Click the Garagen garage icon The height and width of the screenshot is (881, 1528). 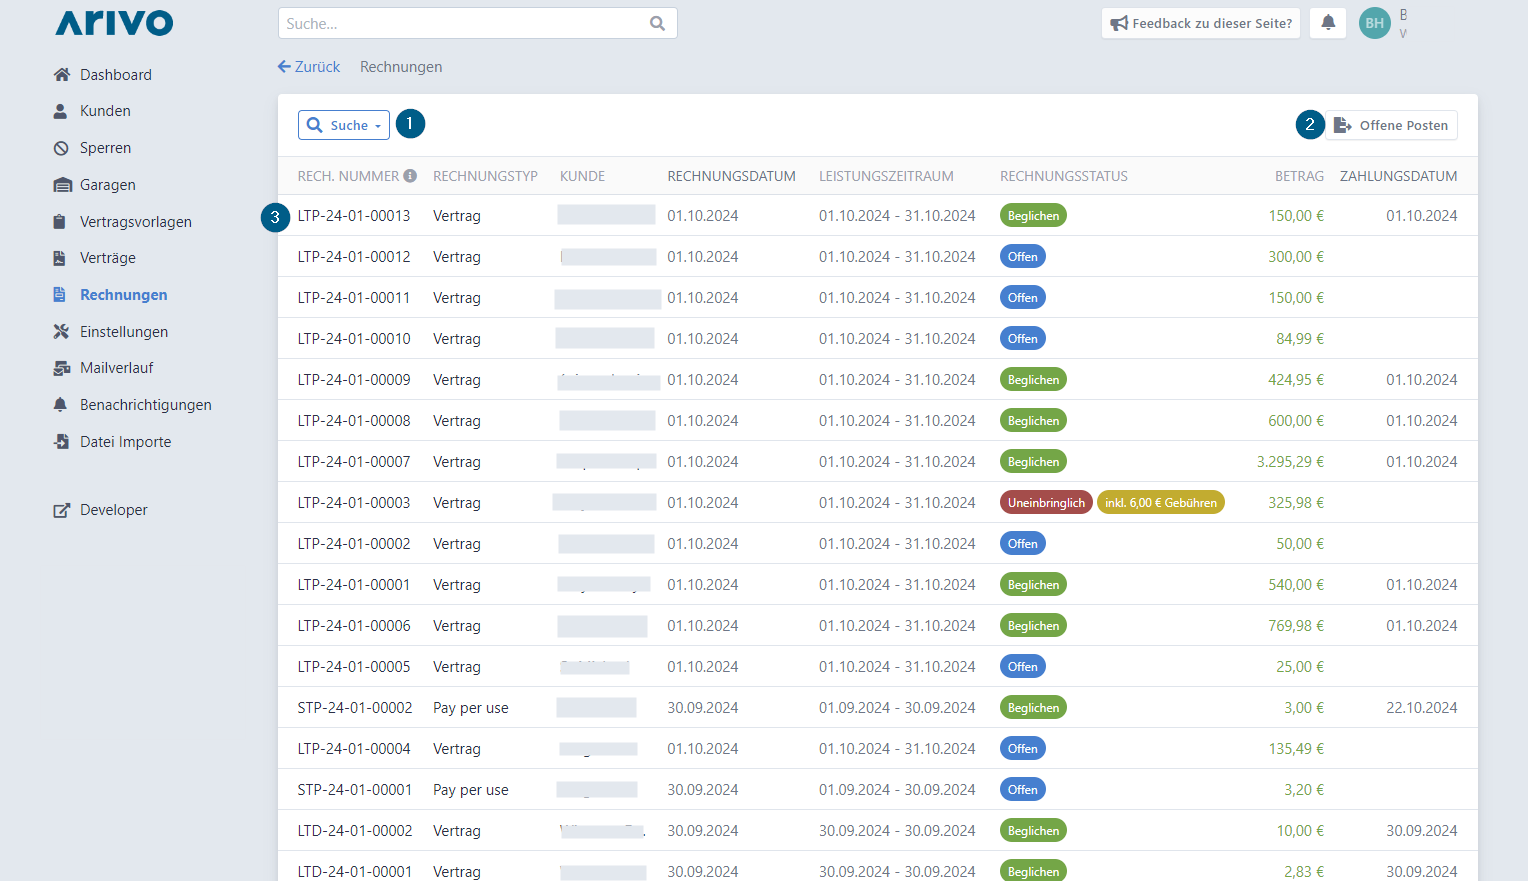[62, 185]
